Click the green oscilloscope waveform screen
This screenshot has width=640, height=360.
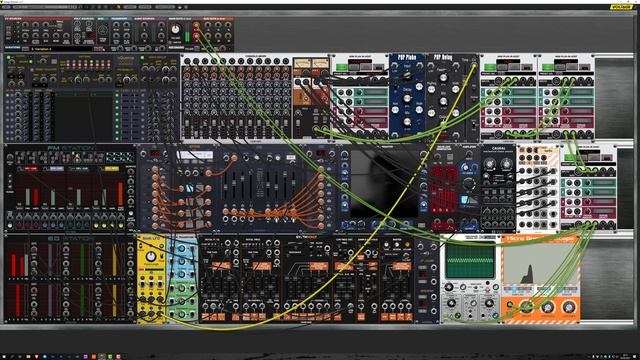pyautogui.click(x=469, y=261)
